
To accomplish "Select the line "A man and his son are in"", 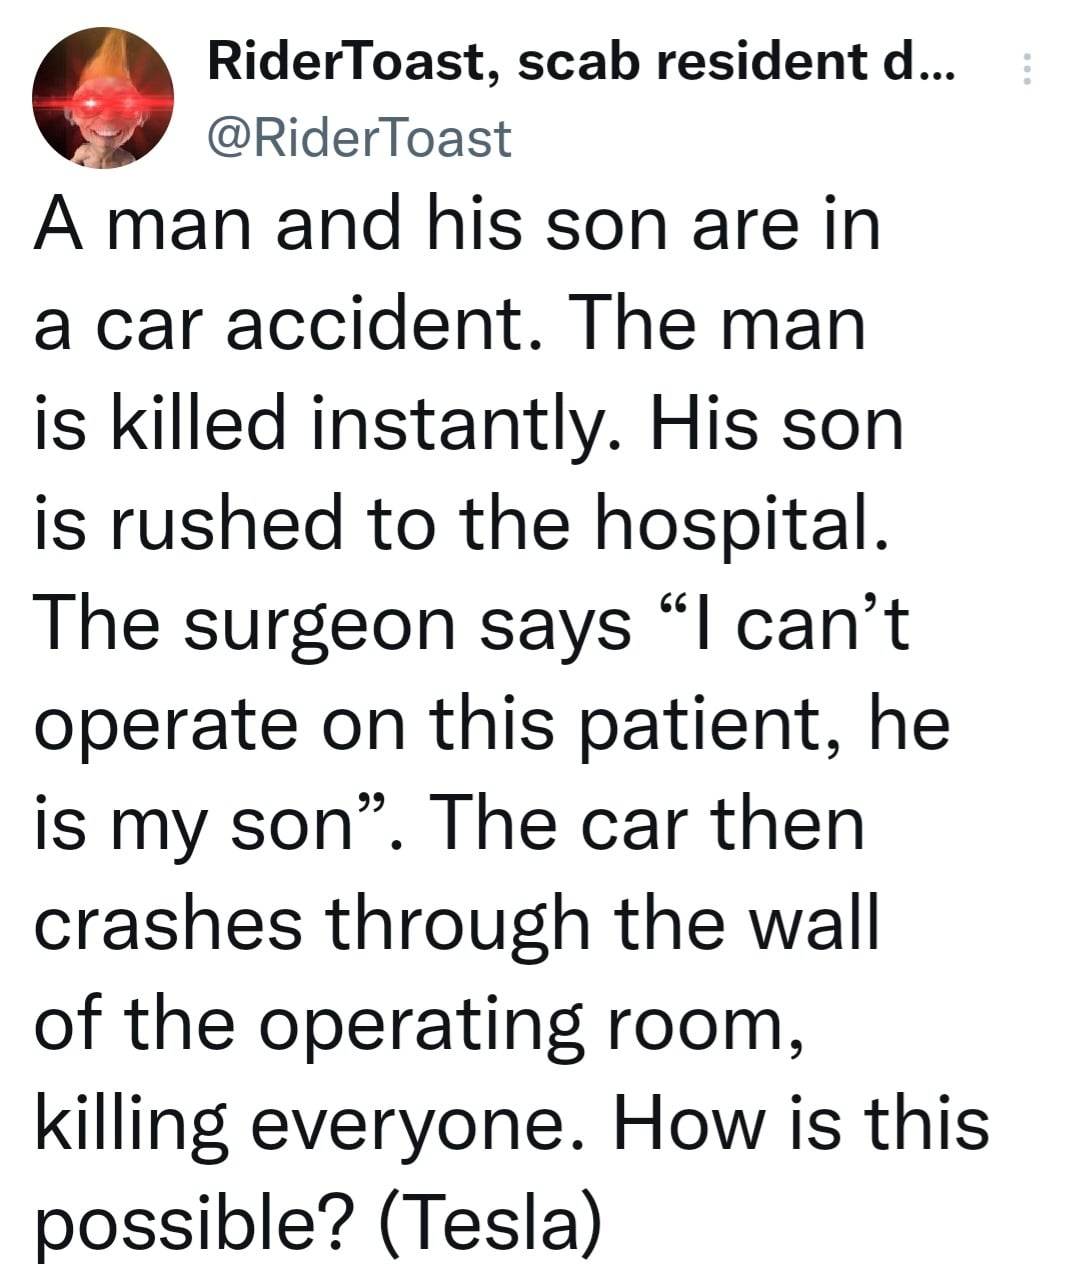I will click(x=458, y=224).
